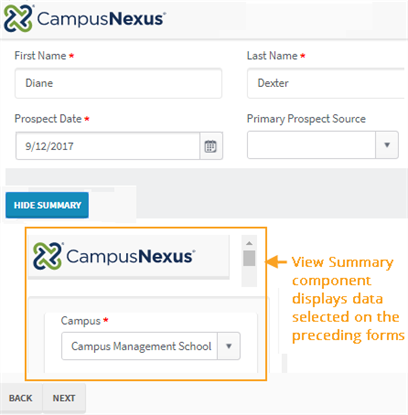The image size is (408, 415).
Task: Click the summary panel scrollbar thumb
Action: click(x=249, y=258)
